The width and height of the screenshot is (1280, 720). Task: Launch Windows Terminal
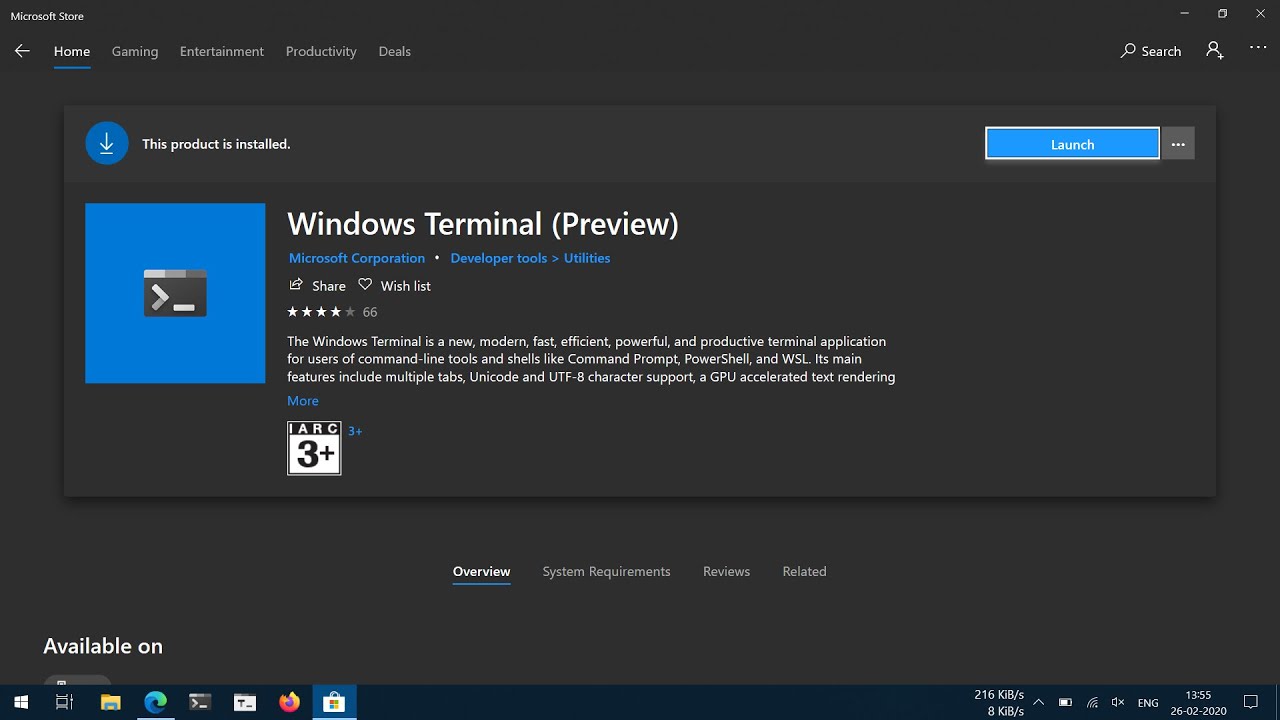click(x=1072, y=144)
